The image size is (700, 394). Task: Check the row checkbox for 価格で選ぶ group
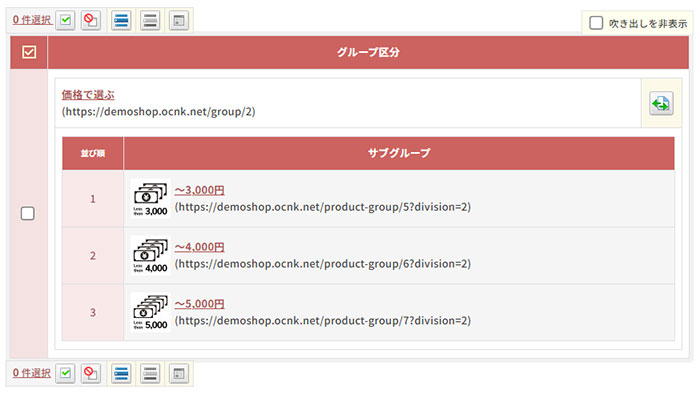point(28,213)
